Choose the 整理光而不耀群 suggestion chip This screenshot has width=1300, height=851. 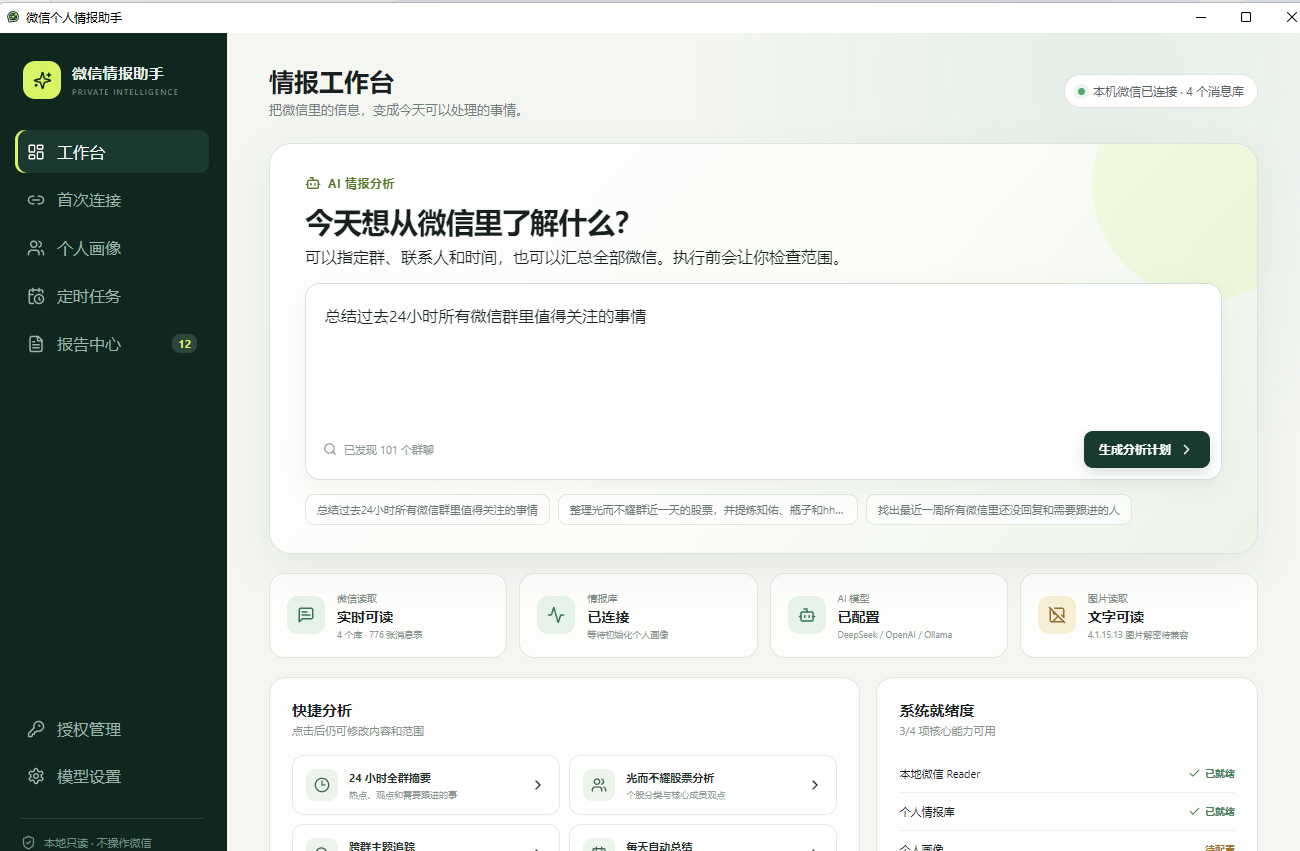[707, 510]
